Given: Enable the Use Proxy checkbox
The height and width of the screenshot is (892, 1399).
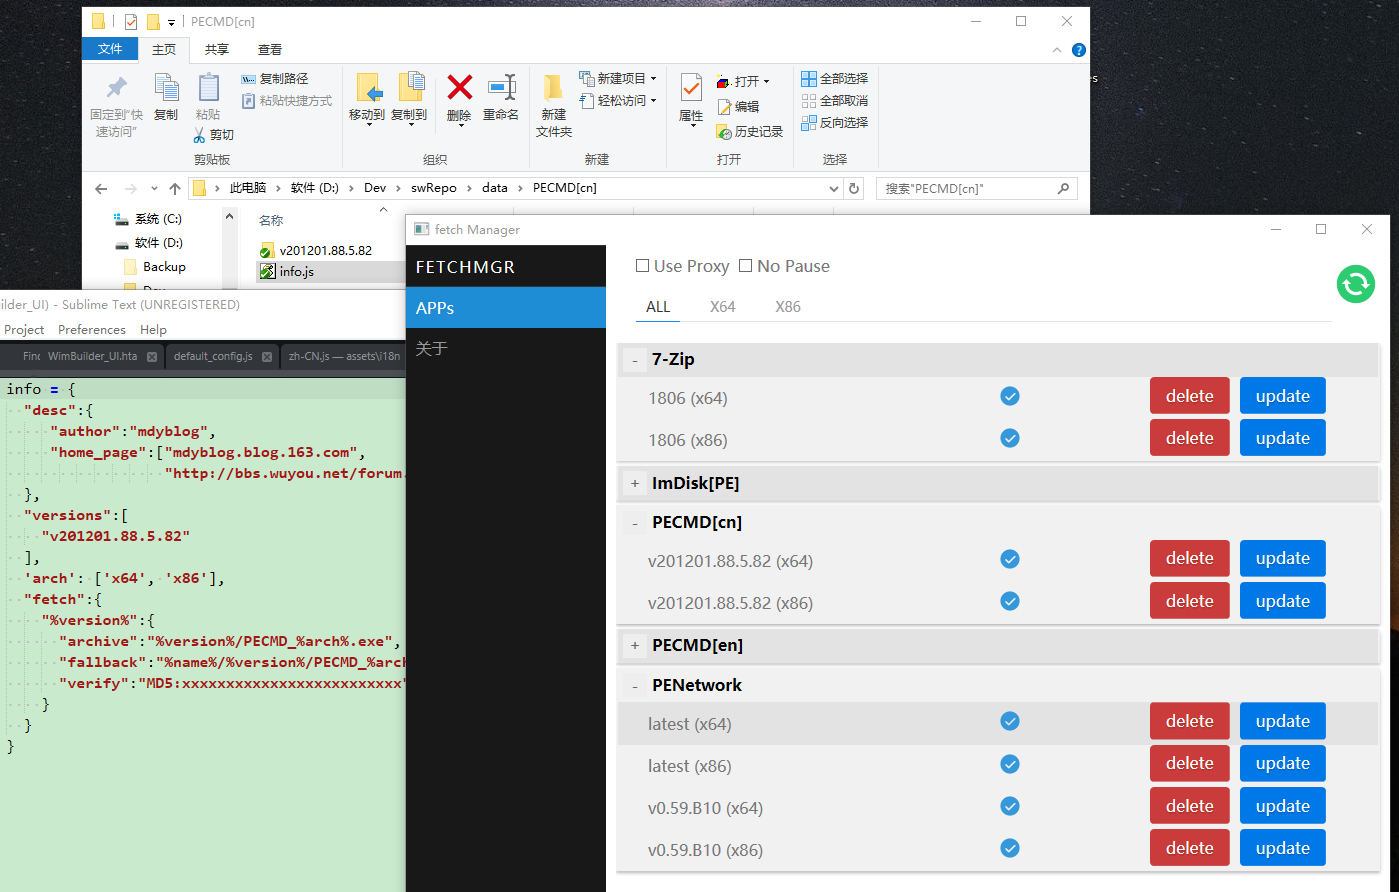Looking at the screenshot, I should (642, 266).
